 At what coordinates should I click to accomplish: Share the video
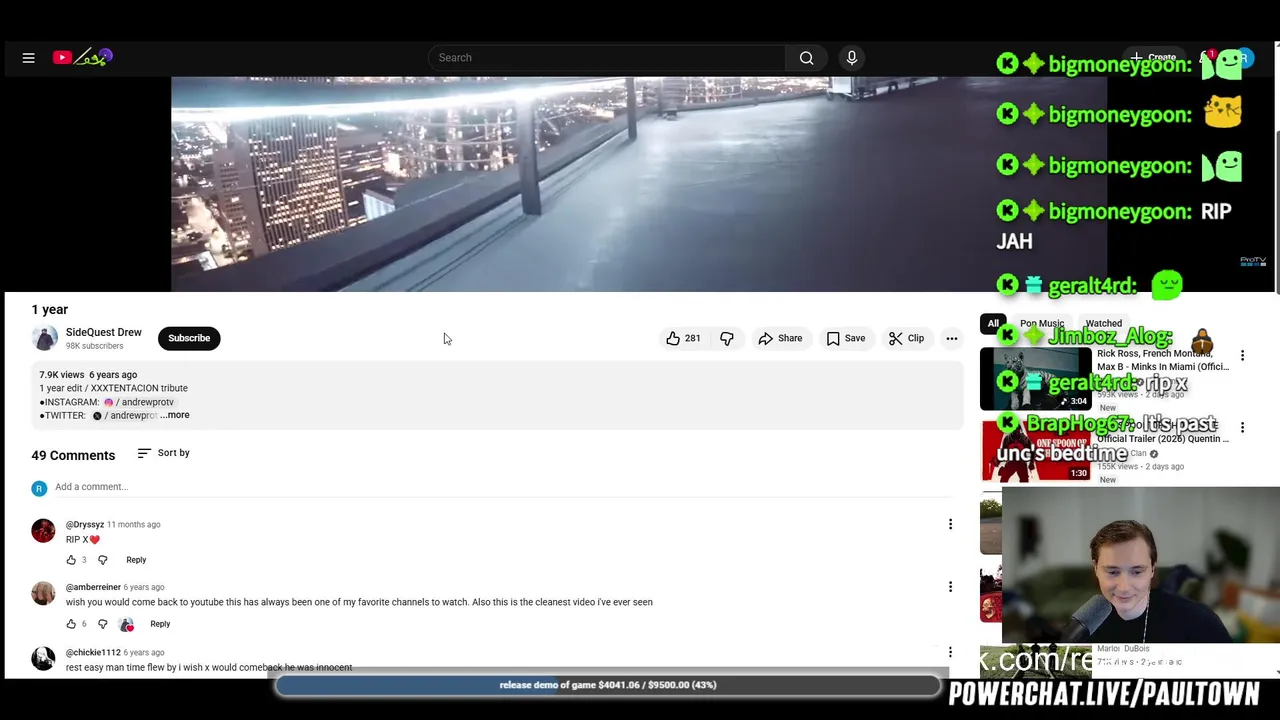point(780,338)
